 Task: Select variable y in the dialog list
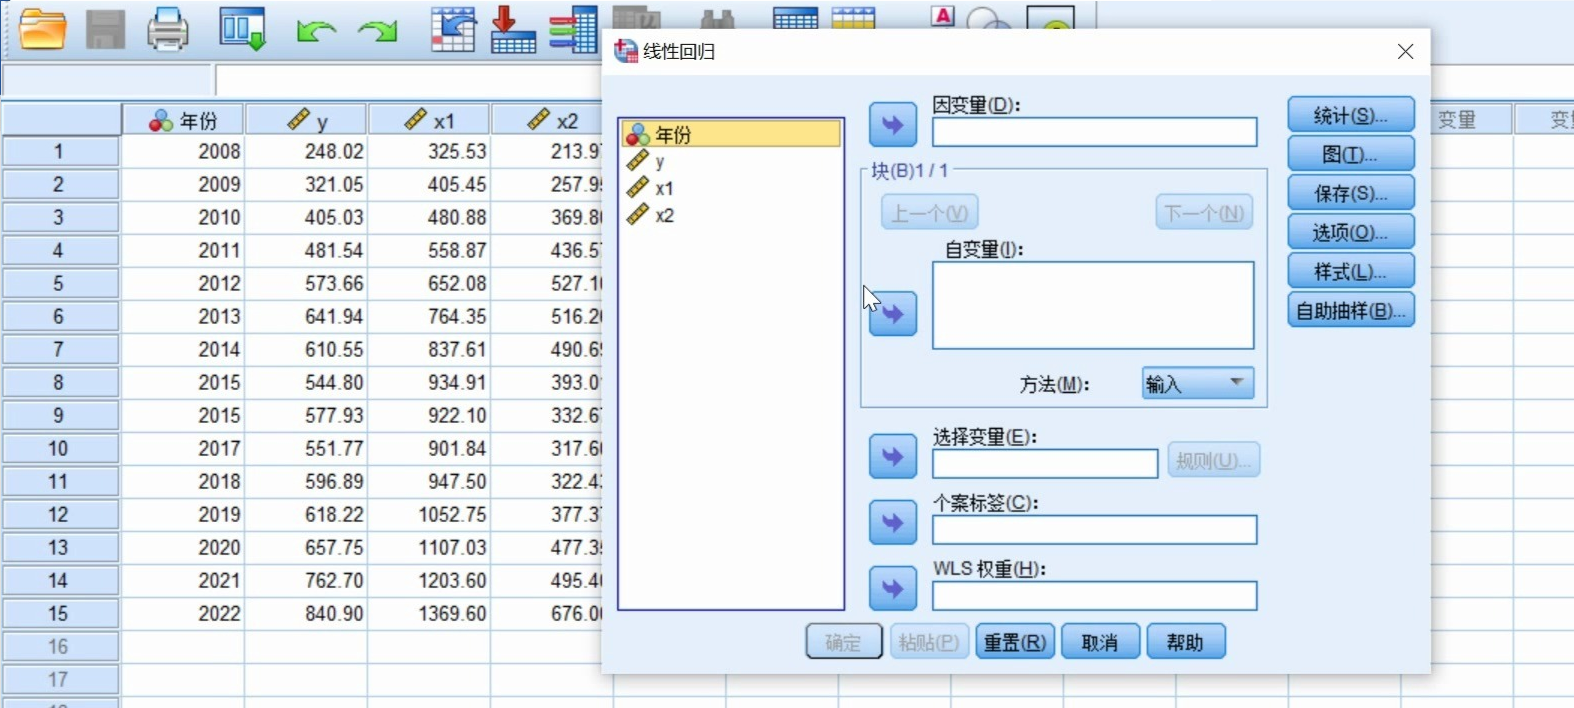click(x=731, y=161)
